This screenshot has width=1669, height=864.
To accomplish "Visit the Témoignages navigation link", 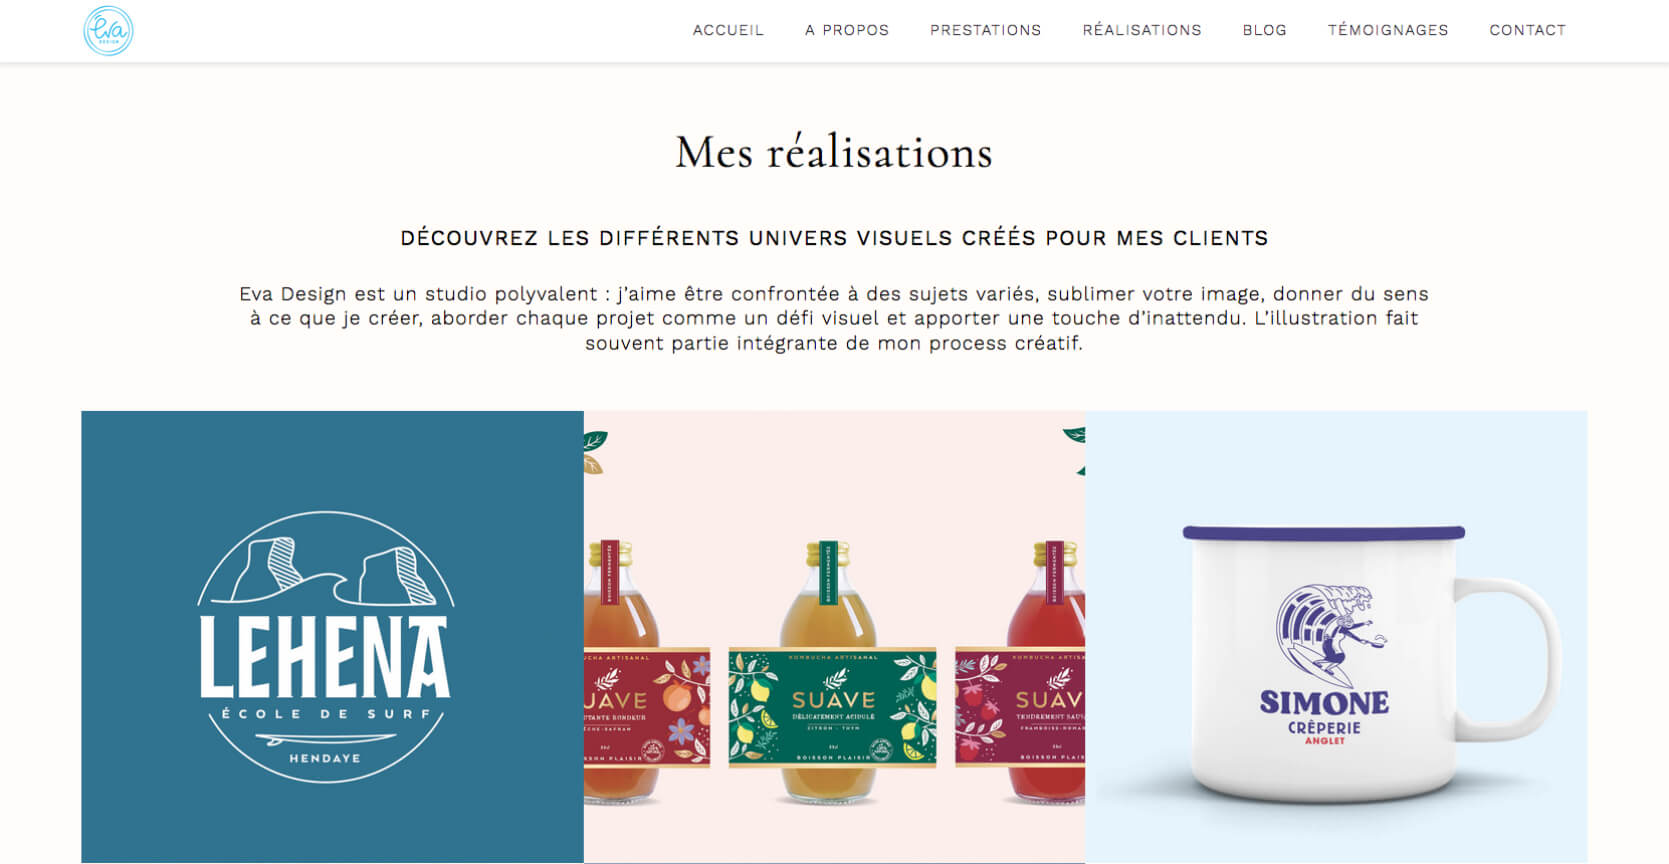I will tap(1388, 30).
